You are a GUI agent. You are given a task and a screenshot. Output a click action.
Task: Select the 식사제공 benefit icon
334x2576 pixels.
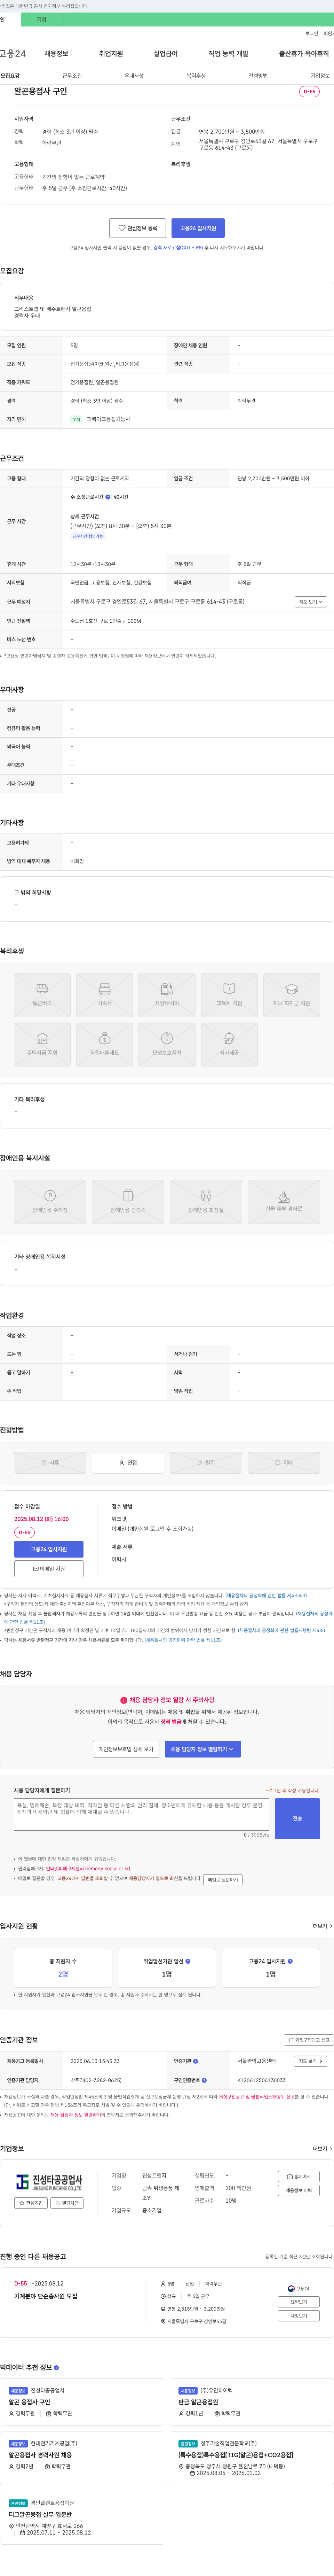point(229,1045)
